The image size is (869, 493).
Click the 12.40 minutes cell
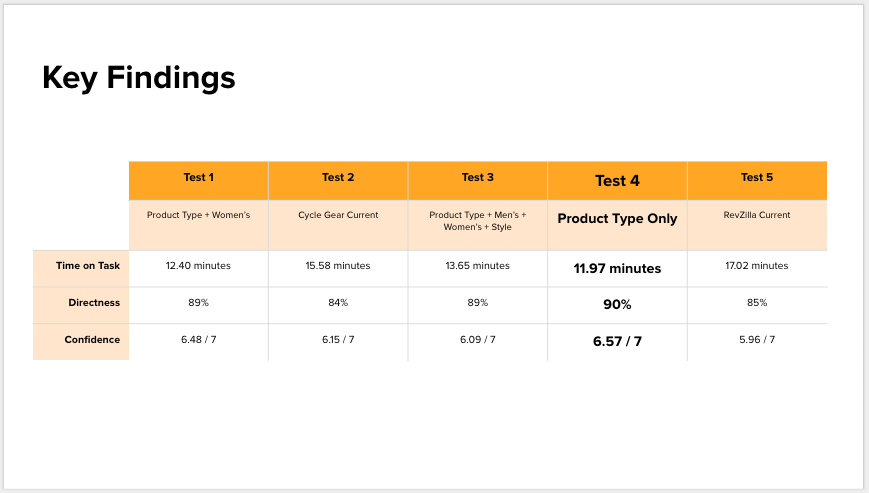coord(198,266)
